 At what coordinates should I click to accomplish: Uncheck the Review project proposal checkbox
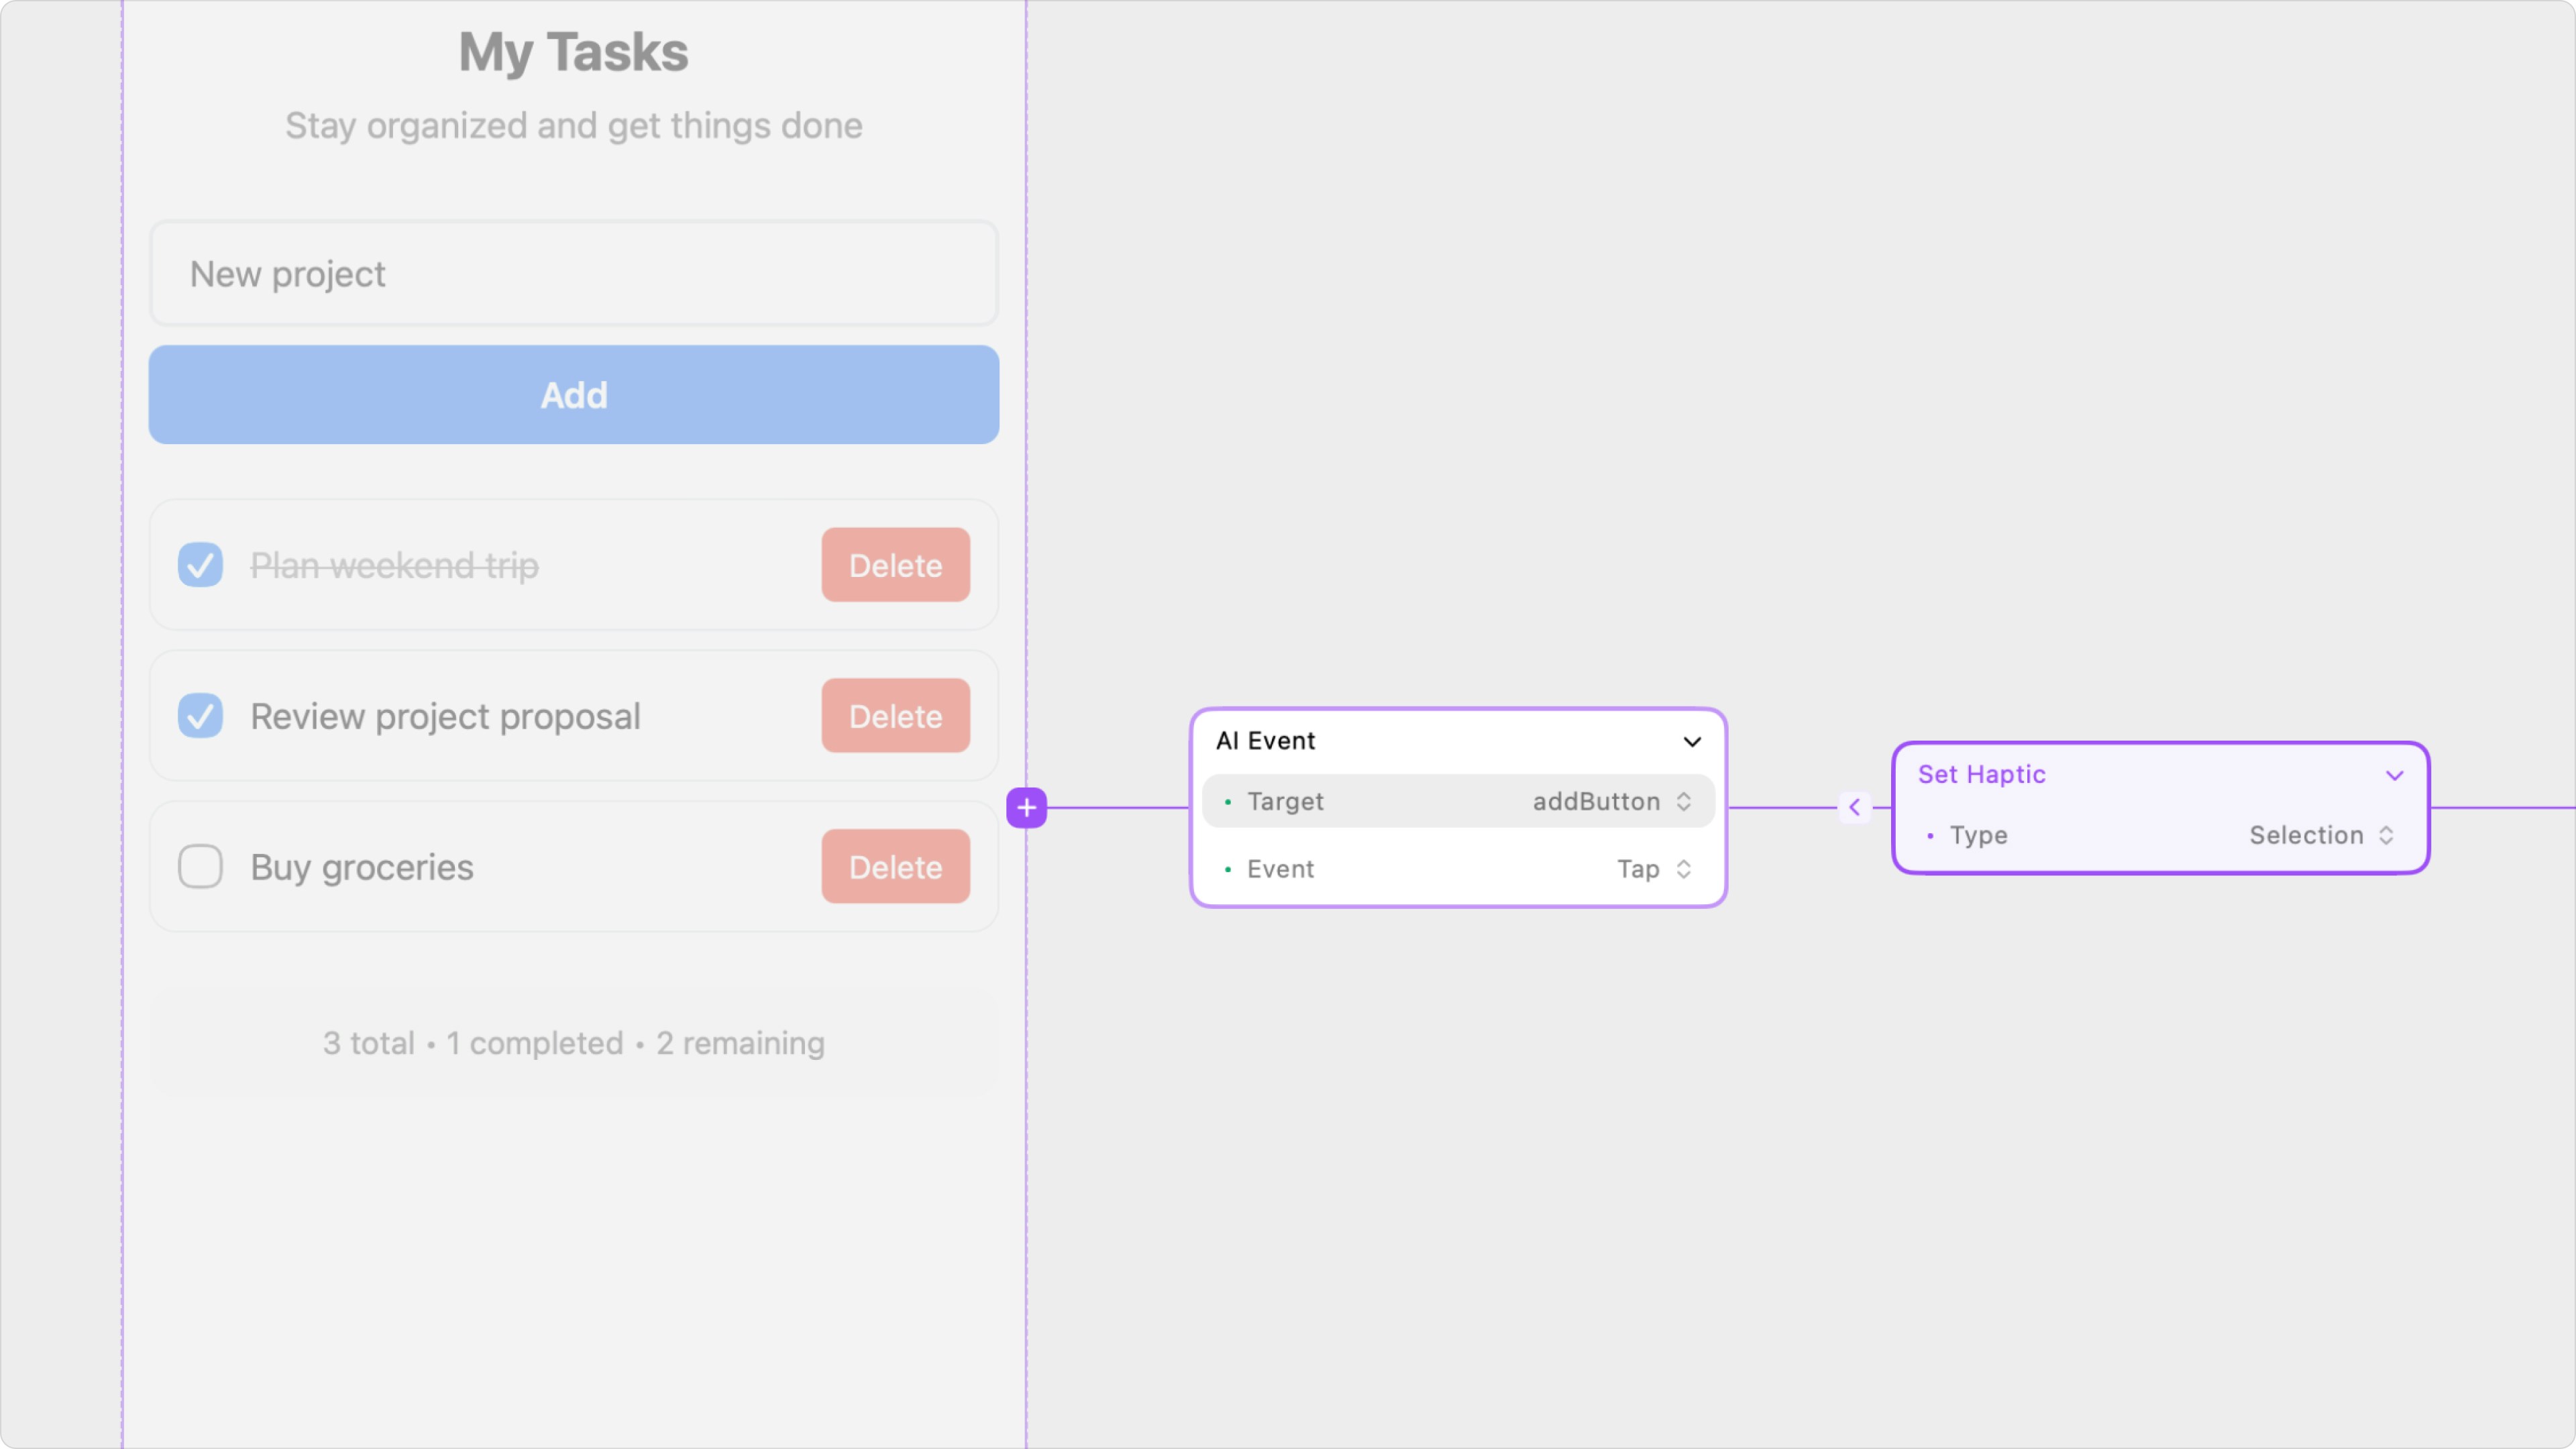(x=200, y=716)
